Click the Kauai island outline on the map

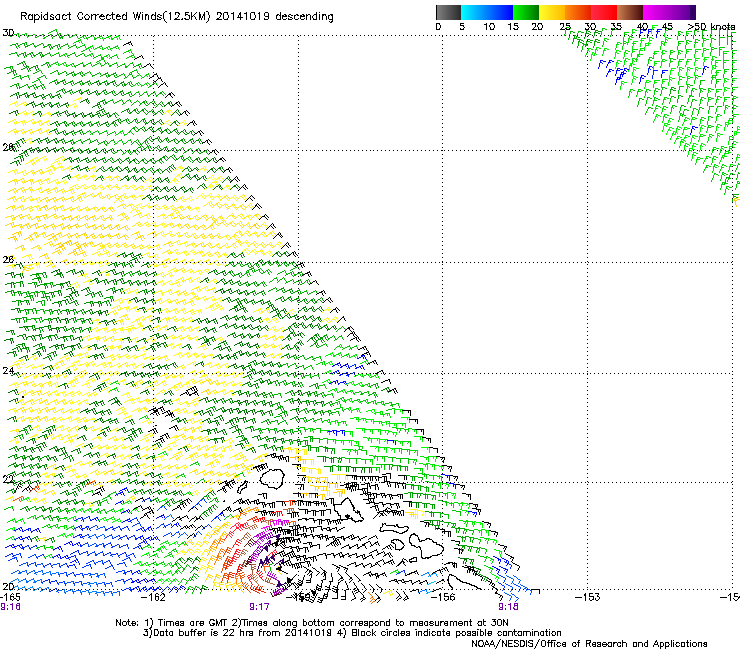(x=272, y=479)
